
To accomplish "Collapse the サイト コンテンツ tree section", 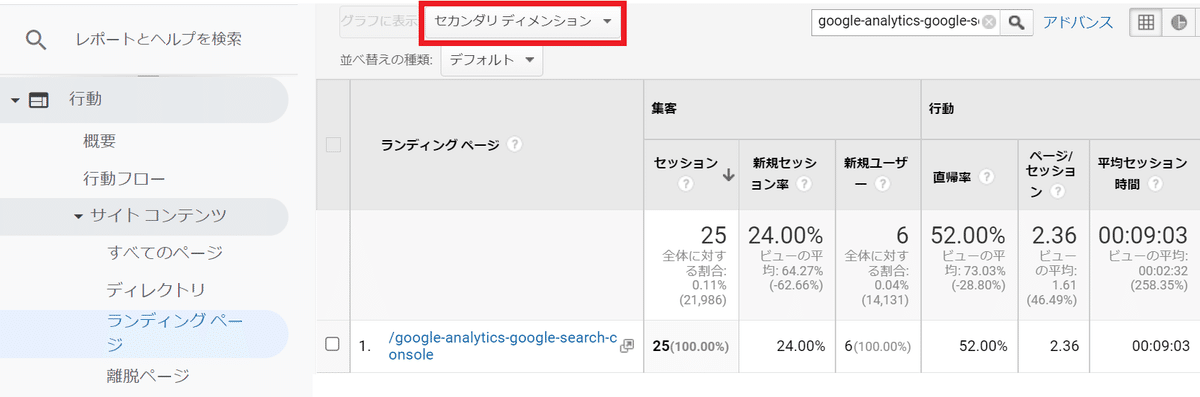I will (x=78, y=216).
